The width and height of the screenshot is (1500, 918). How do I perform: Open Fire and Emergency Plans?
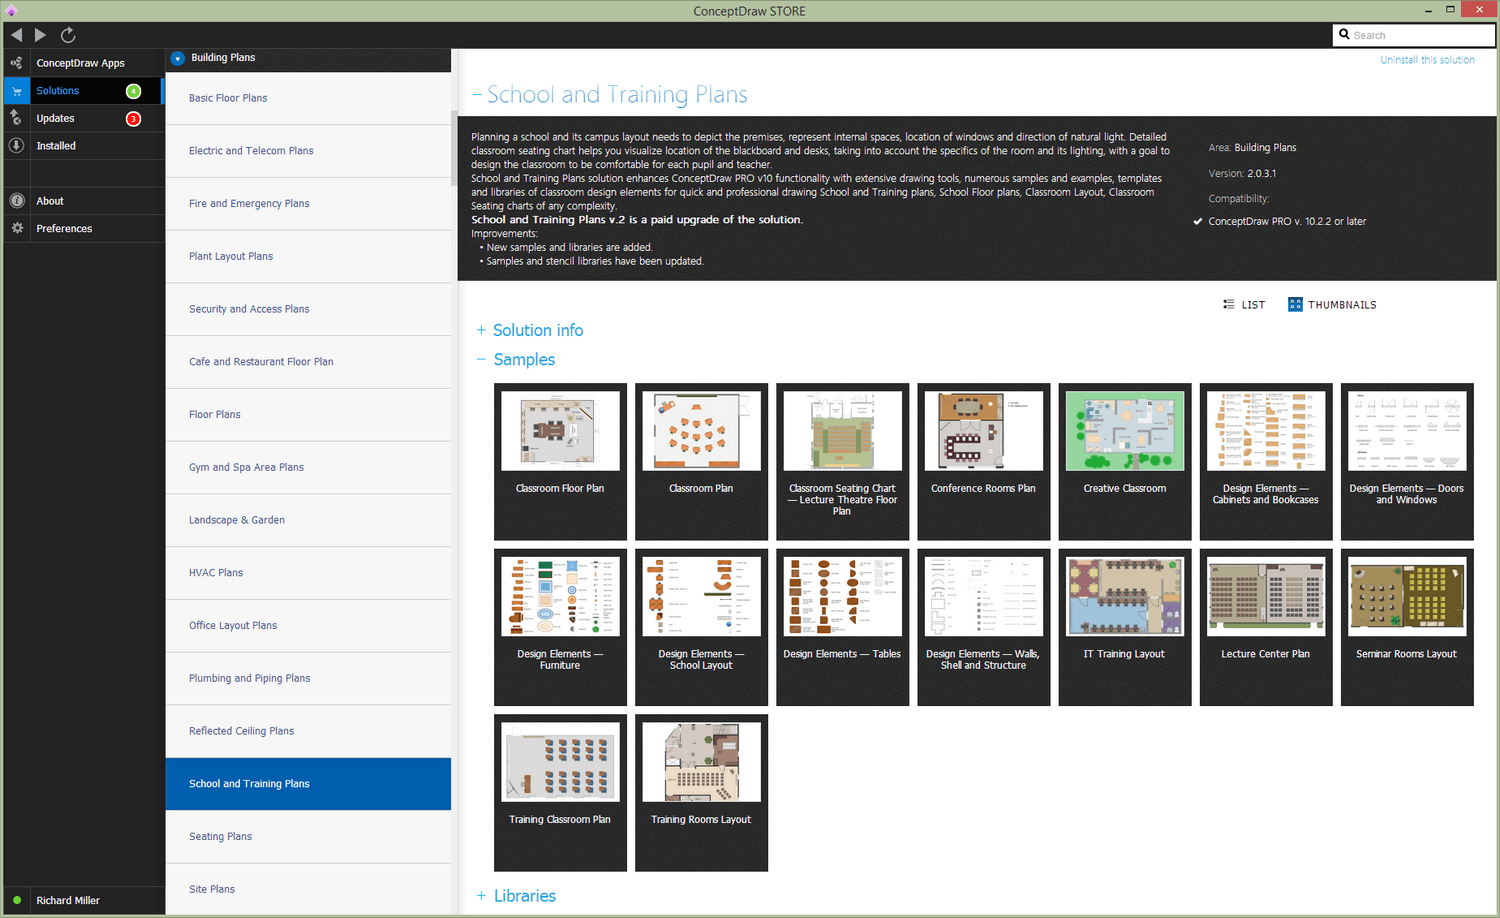click(x=308, y=204)
